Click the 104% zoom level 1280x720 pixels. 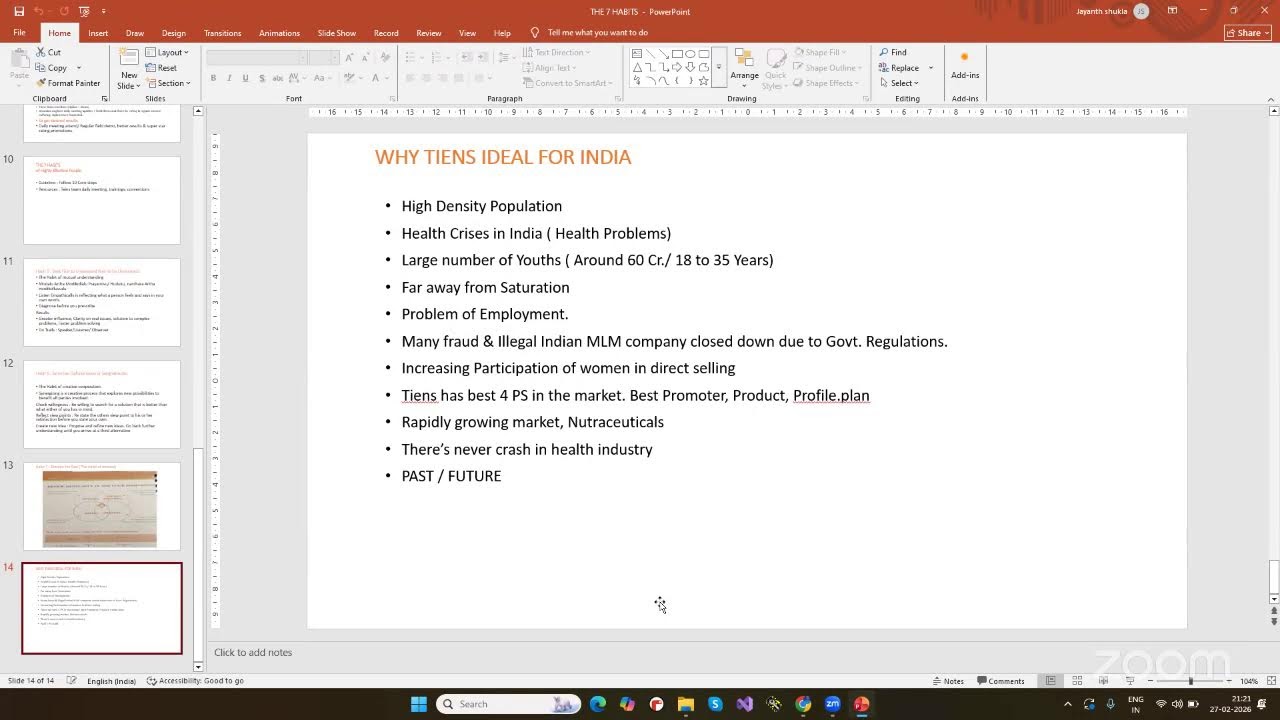(x=1249, y=681)
